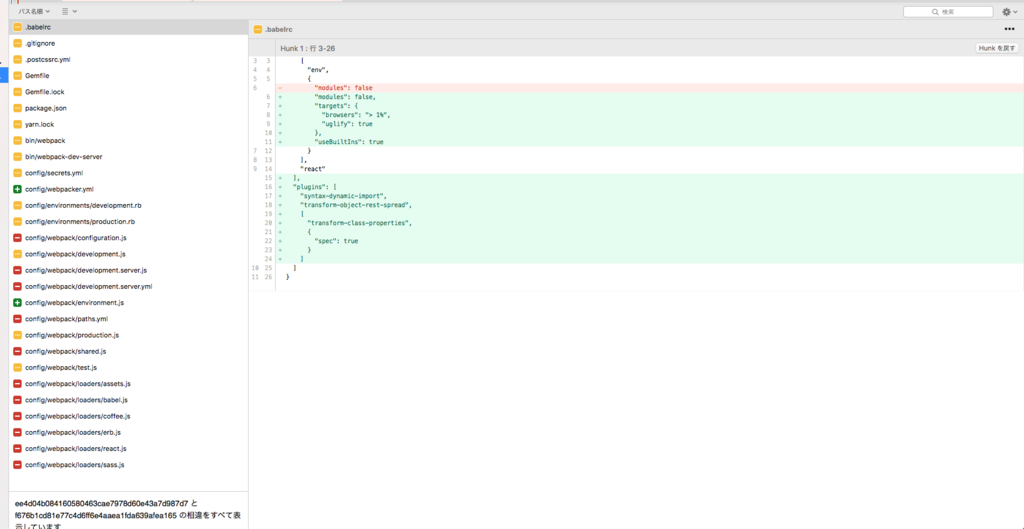
Task: Select package.json file name
Action: (46, 108)
